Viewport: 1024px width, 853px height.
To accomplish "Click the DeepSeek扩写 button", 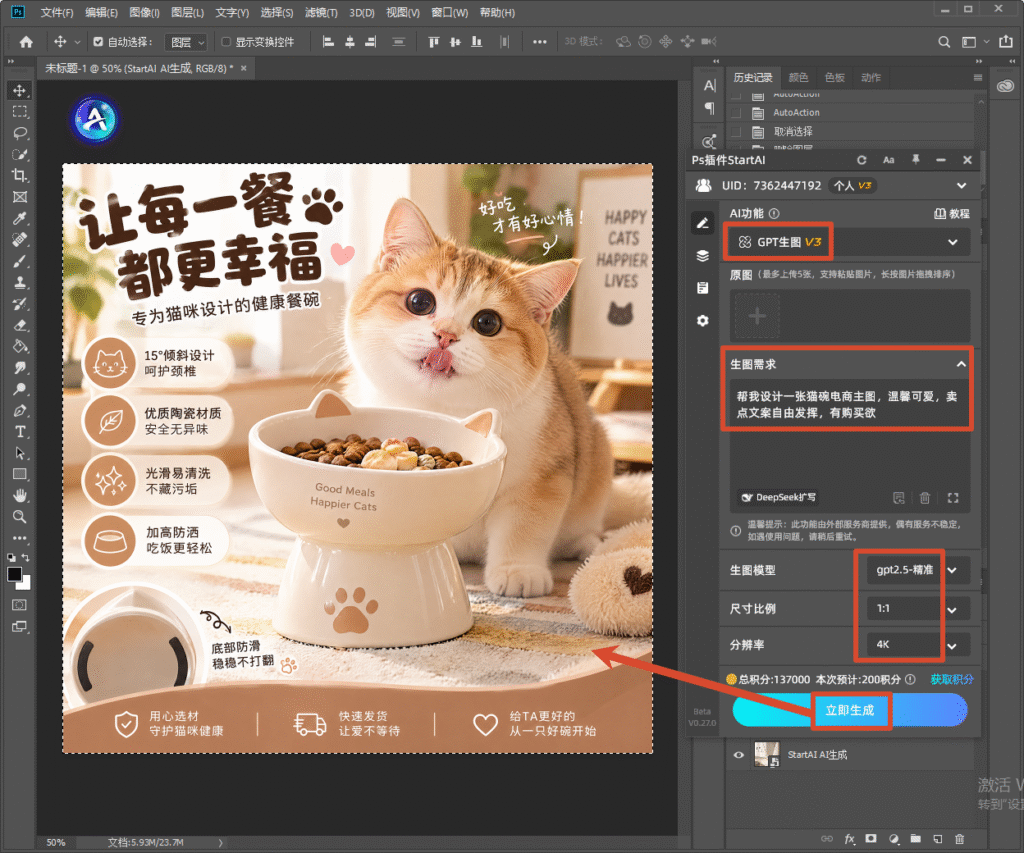I will pos(778,498).
